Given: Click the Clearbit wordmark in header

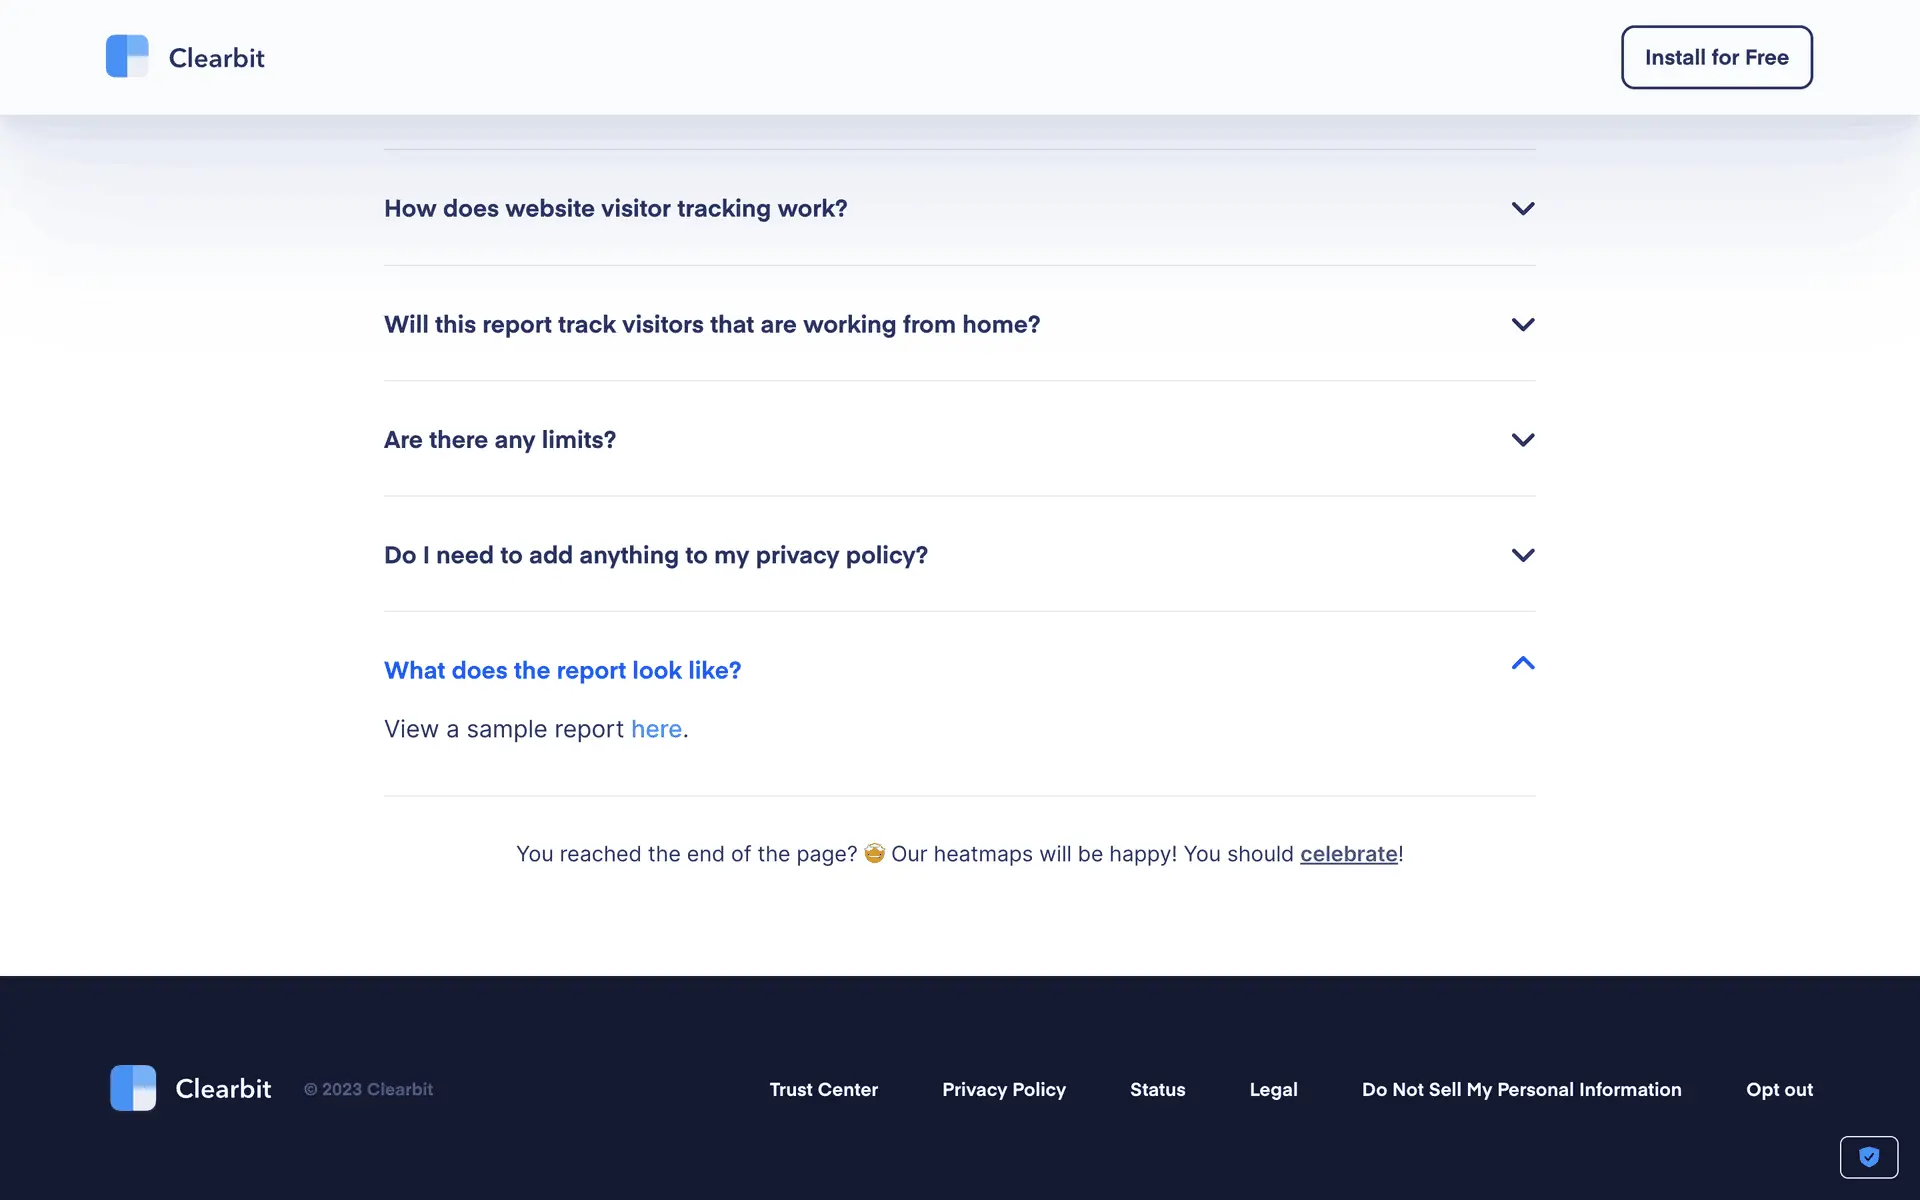Looking at the screenshot, I should coord(216,58).
